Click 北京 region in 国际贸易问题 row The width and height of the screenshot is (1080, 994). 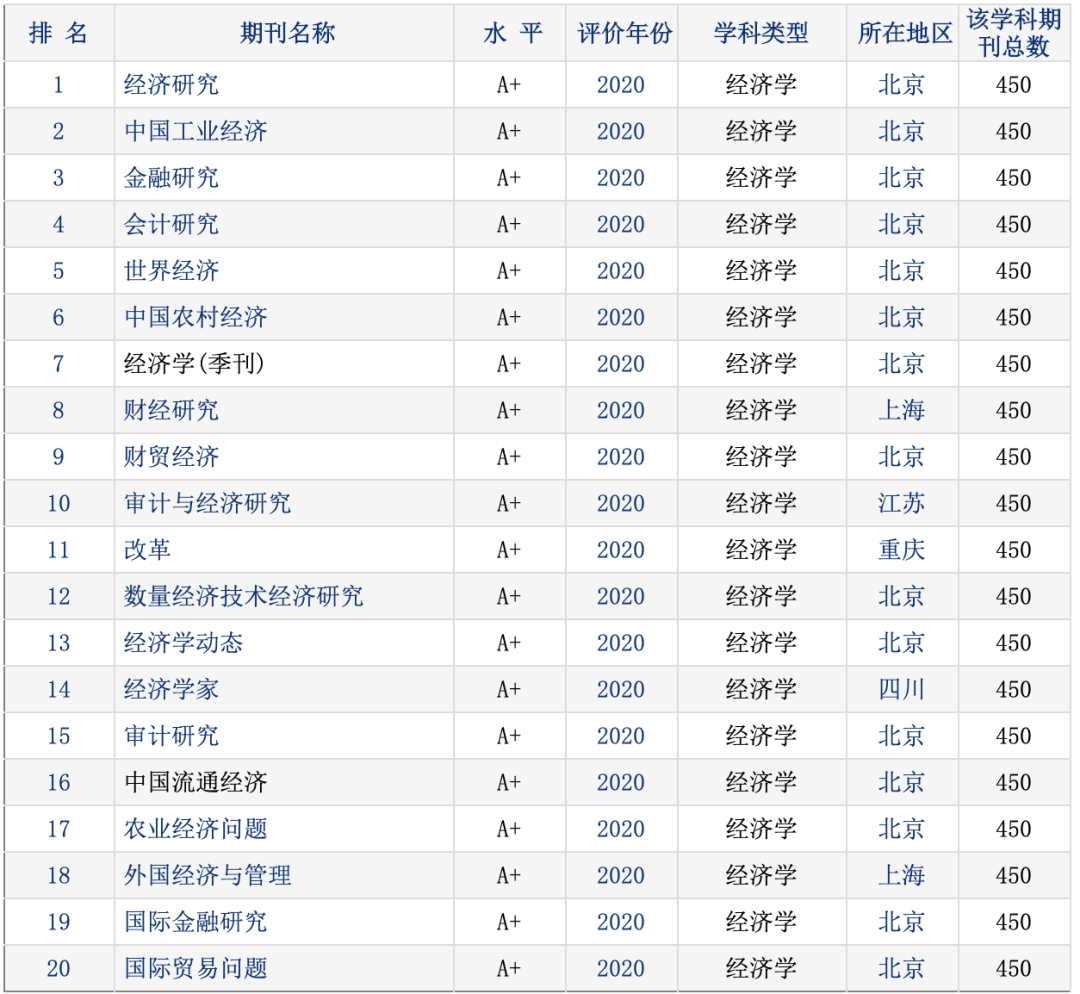pyautogui.click(x=901, y=968)
